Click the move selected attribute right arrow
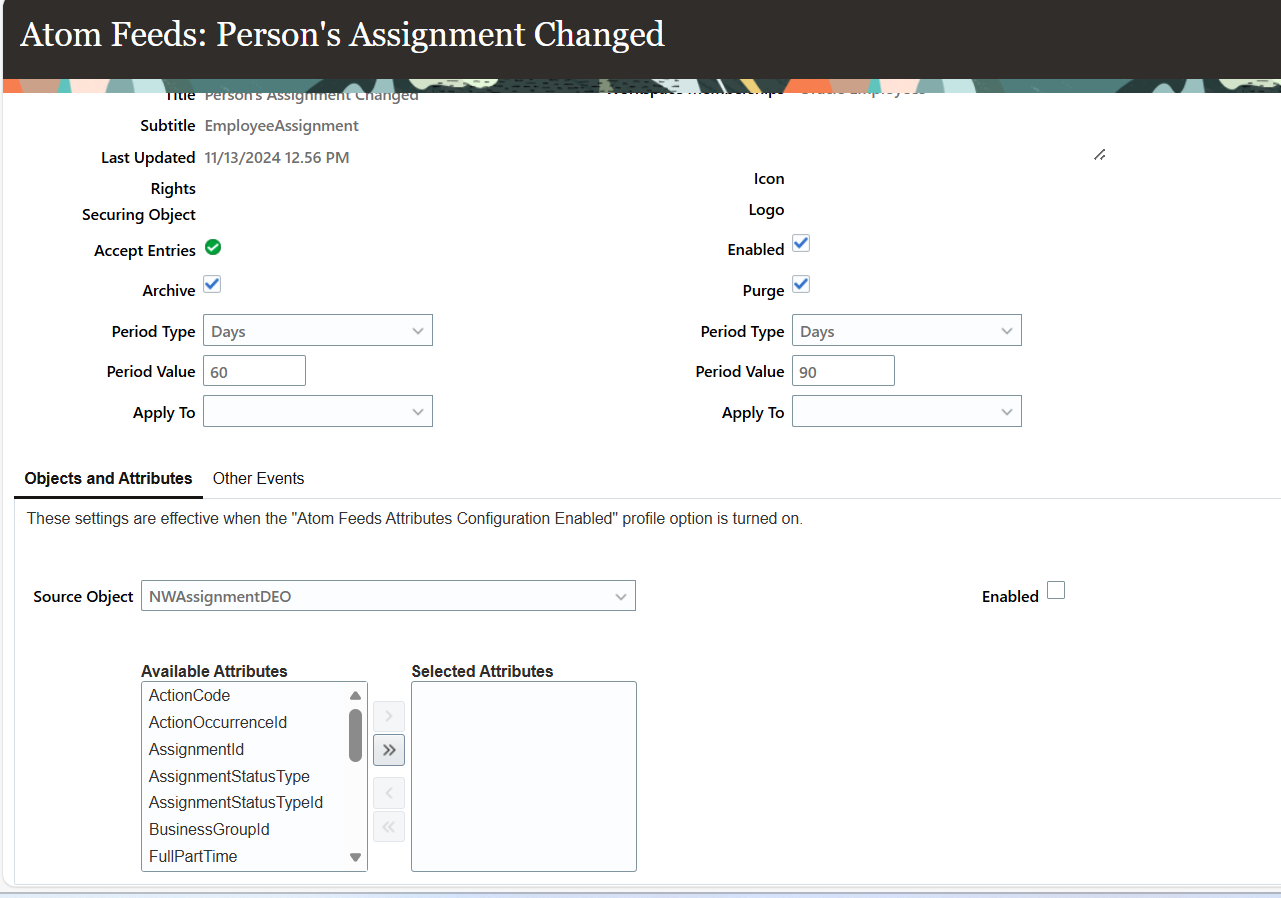Image resolution: width=1281 pixels, height=898 pixels. point(389,716)
